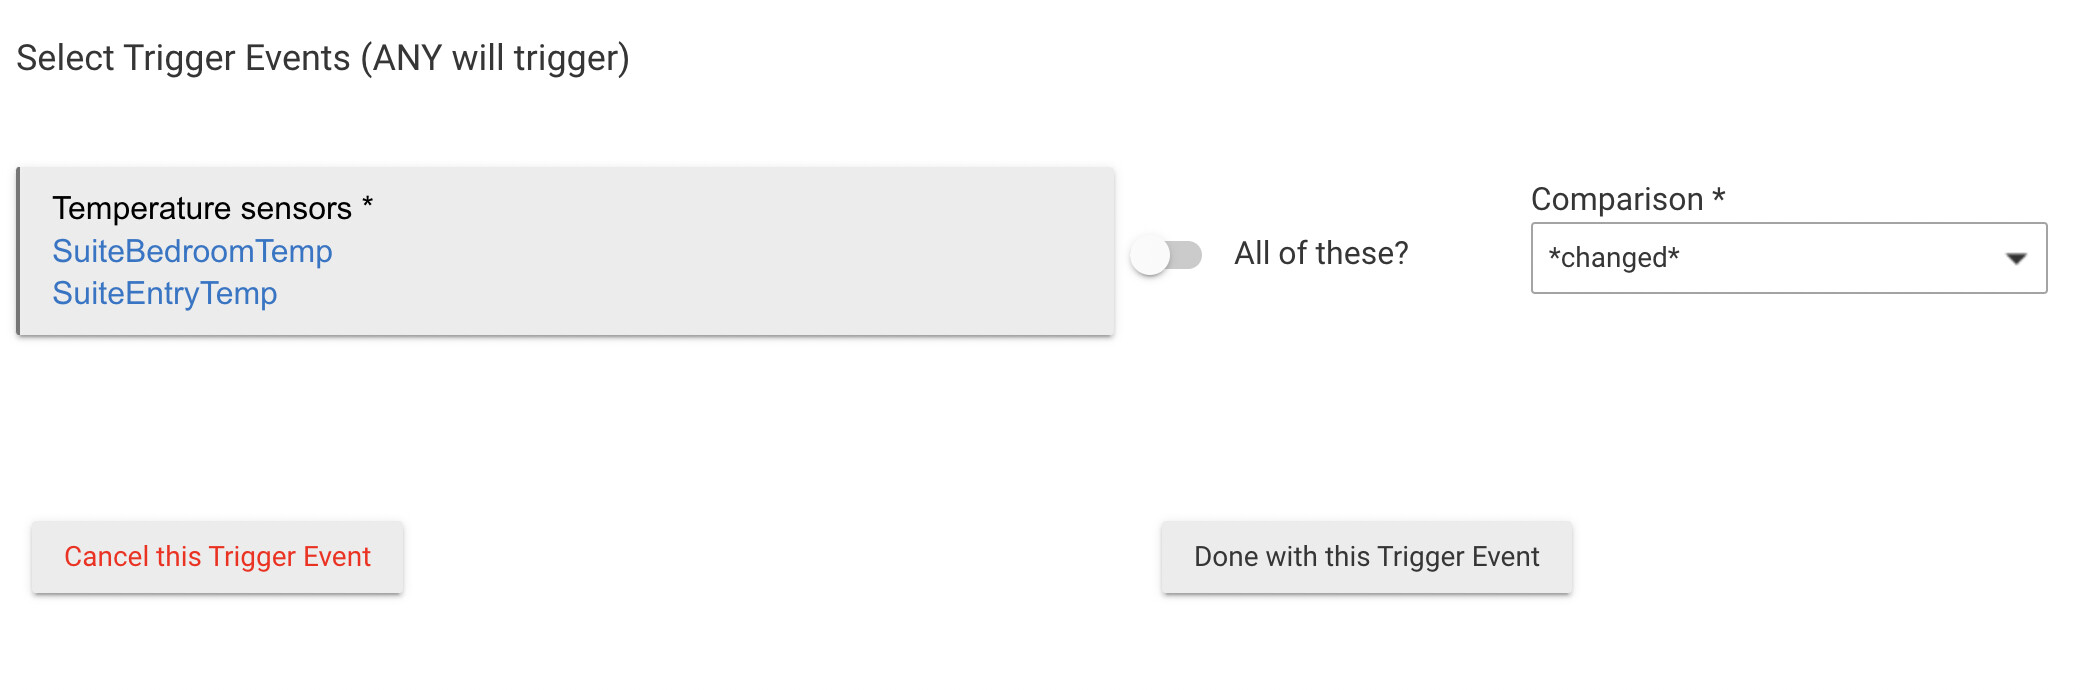Toggle the "All of these?" switch
The image size is (2096, 690).
point(1166,255)
